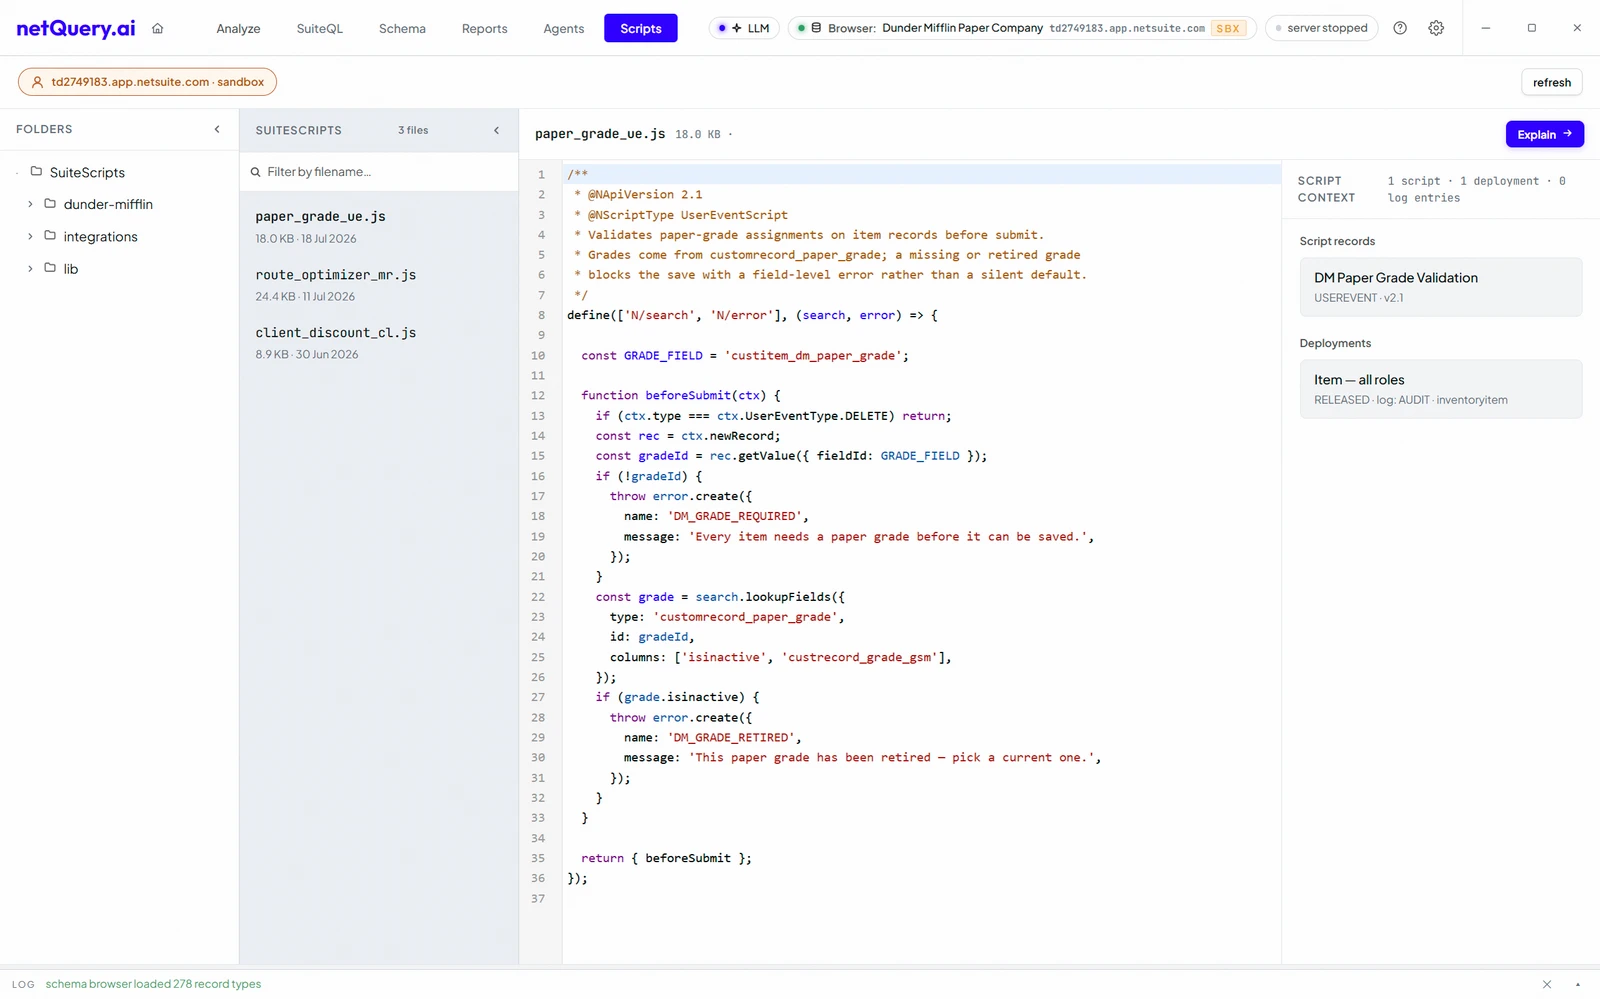Screen dimensions: 1600x999
Task: Switch to the Agents tab
Action: click(x=564, y=28)
